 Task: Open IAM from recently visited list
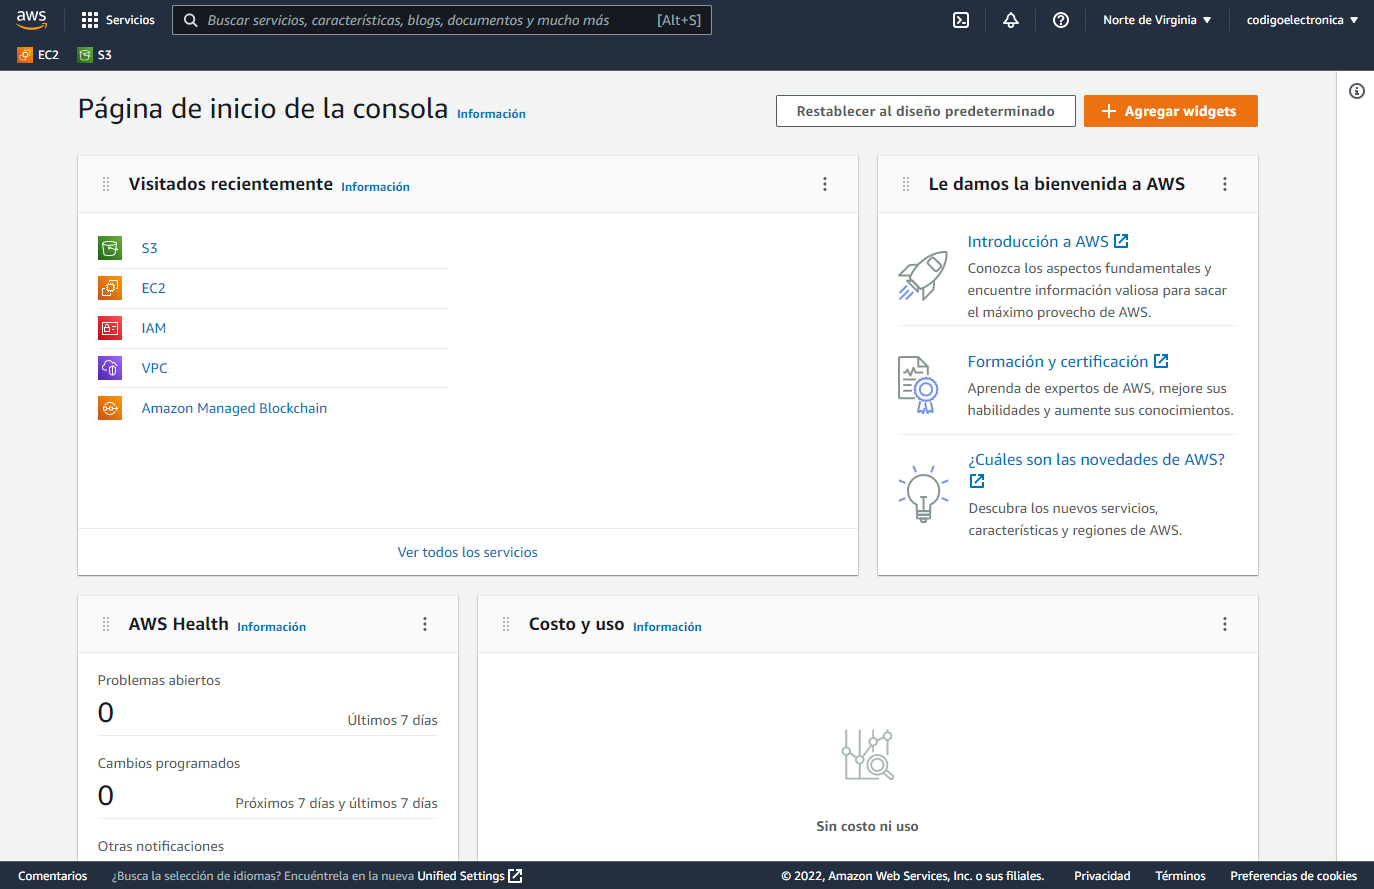tap(153, 328)
